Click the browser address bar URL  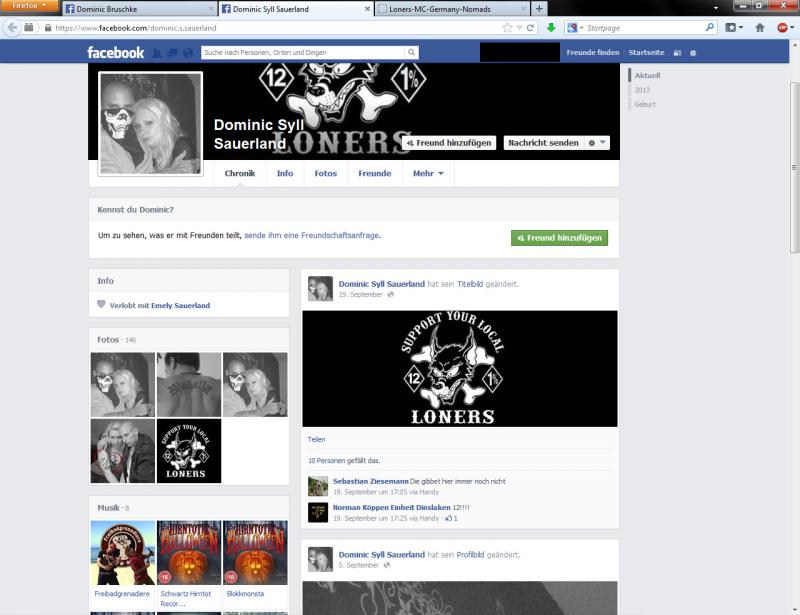pos(276,28)
